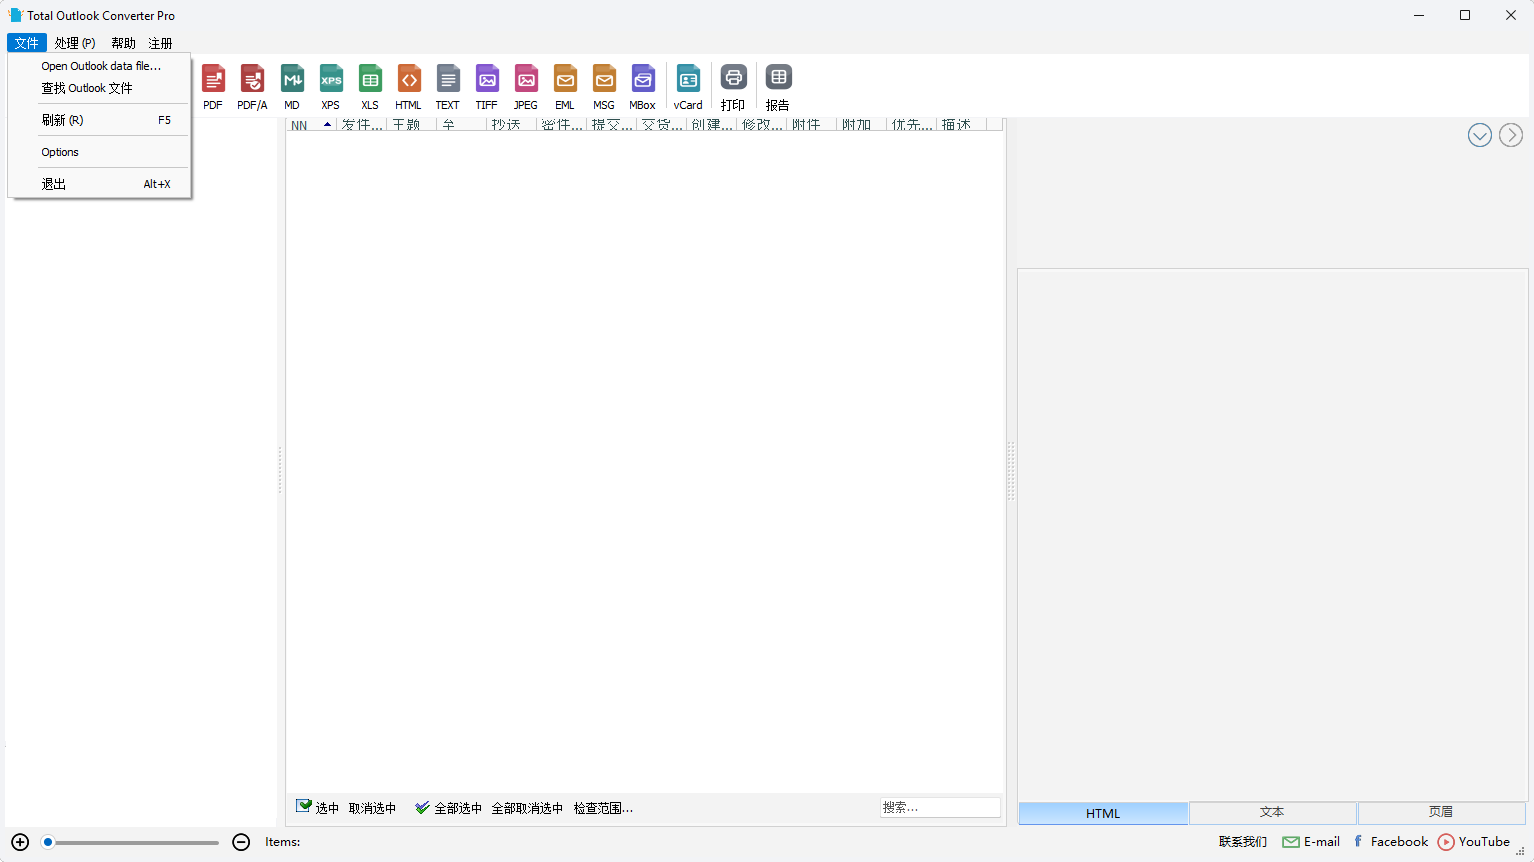Select the PDF/A conversion icon
Viewport: 1534px width, 862px height.
(x=252, y=87)
